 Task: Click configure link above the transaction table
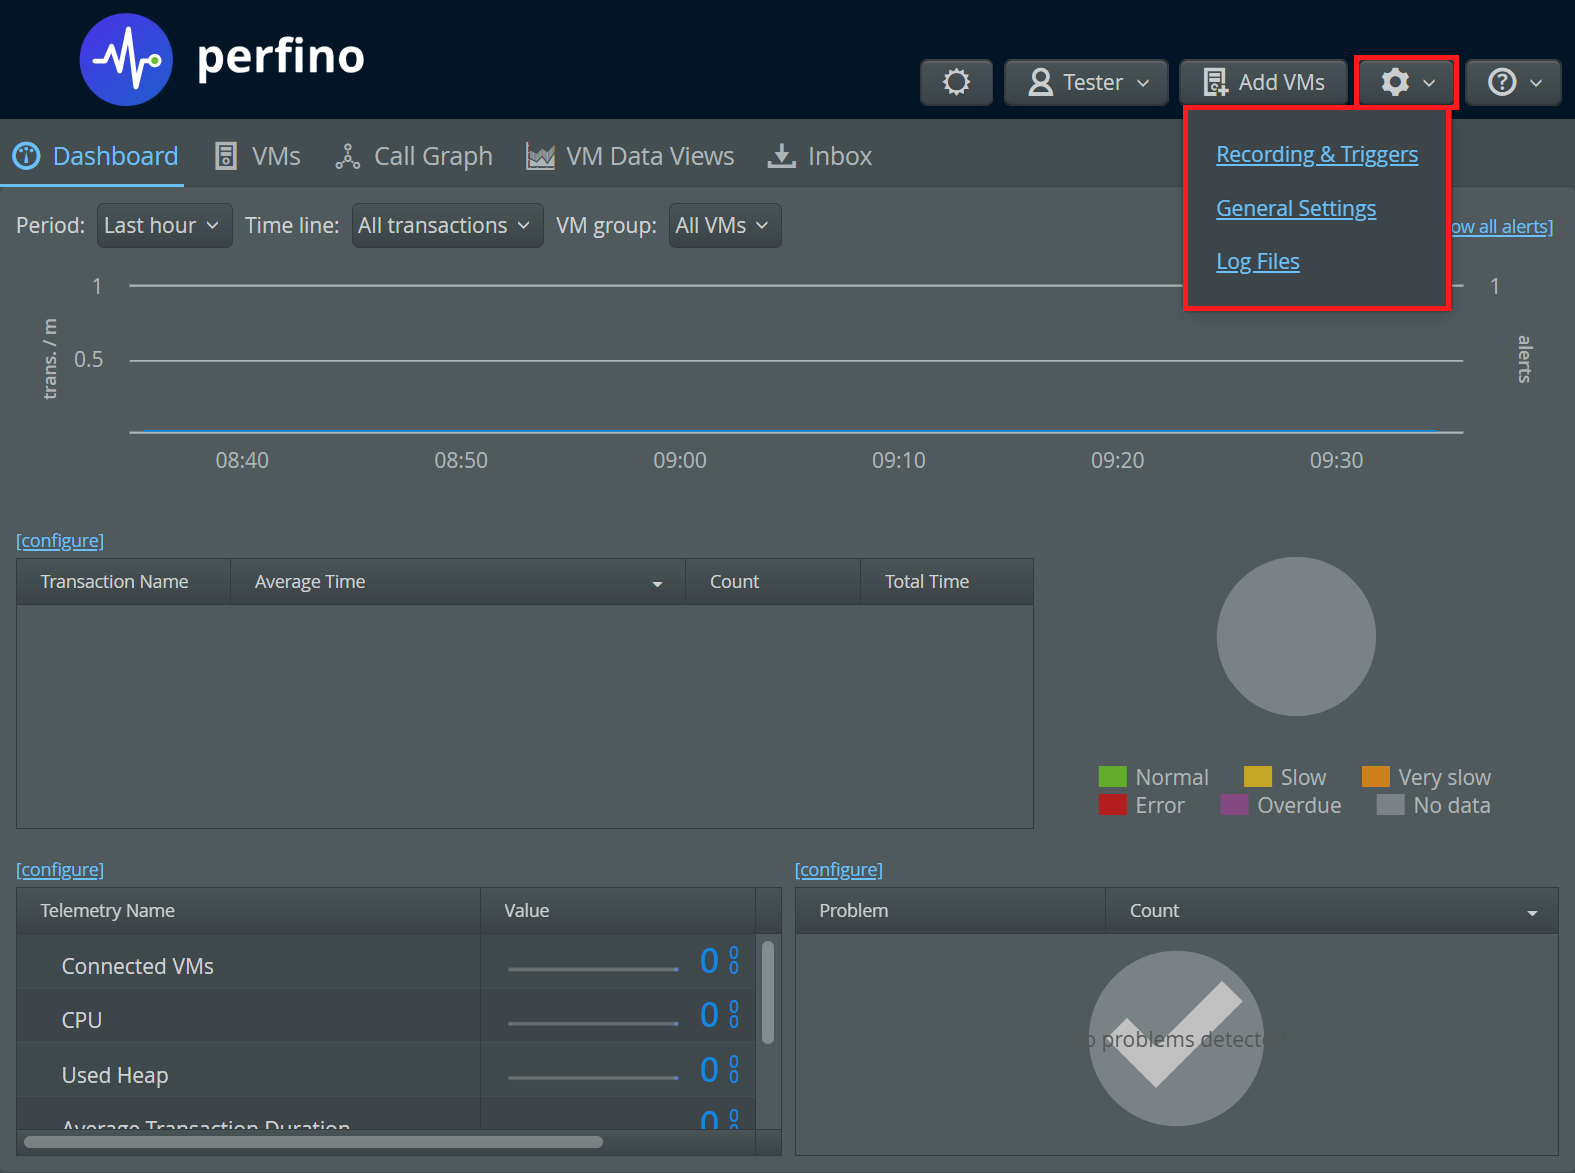click(60, 540)
